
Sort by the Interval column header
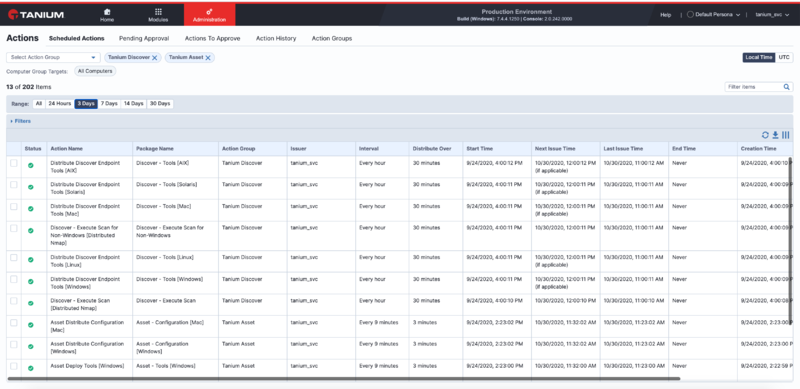(x=368, y=149)
